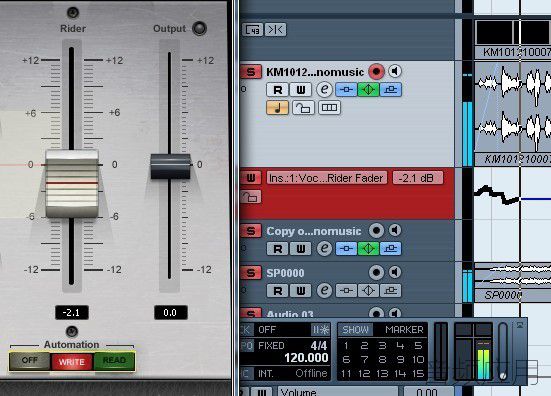The height and width of the screenshot is (396, 551).
Task: Set plugin Automation to WRITE
Action: point(72,362)
